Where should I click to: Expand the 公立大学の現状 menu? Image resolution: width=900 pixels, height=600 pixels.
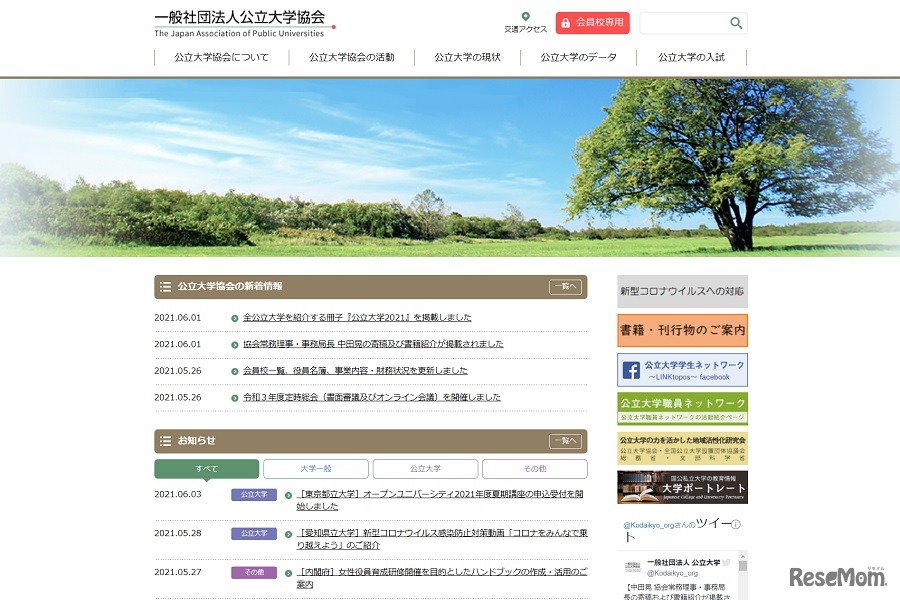tap(467, 57)
